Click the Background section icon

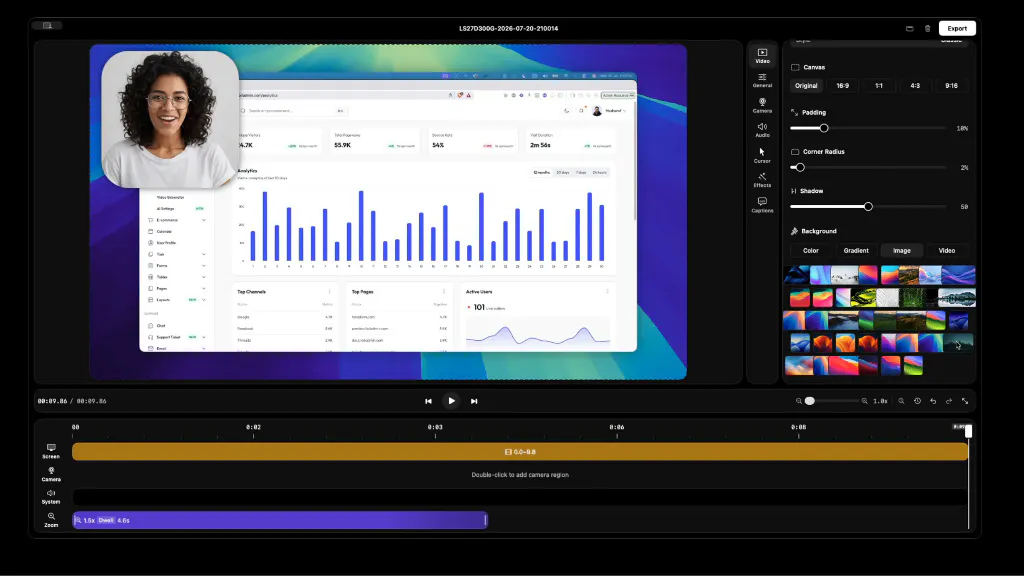(794, 231)
